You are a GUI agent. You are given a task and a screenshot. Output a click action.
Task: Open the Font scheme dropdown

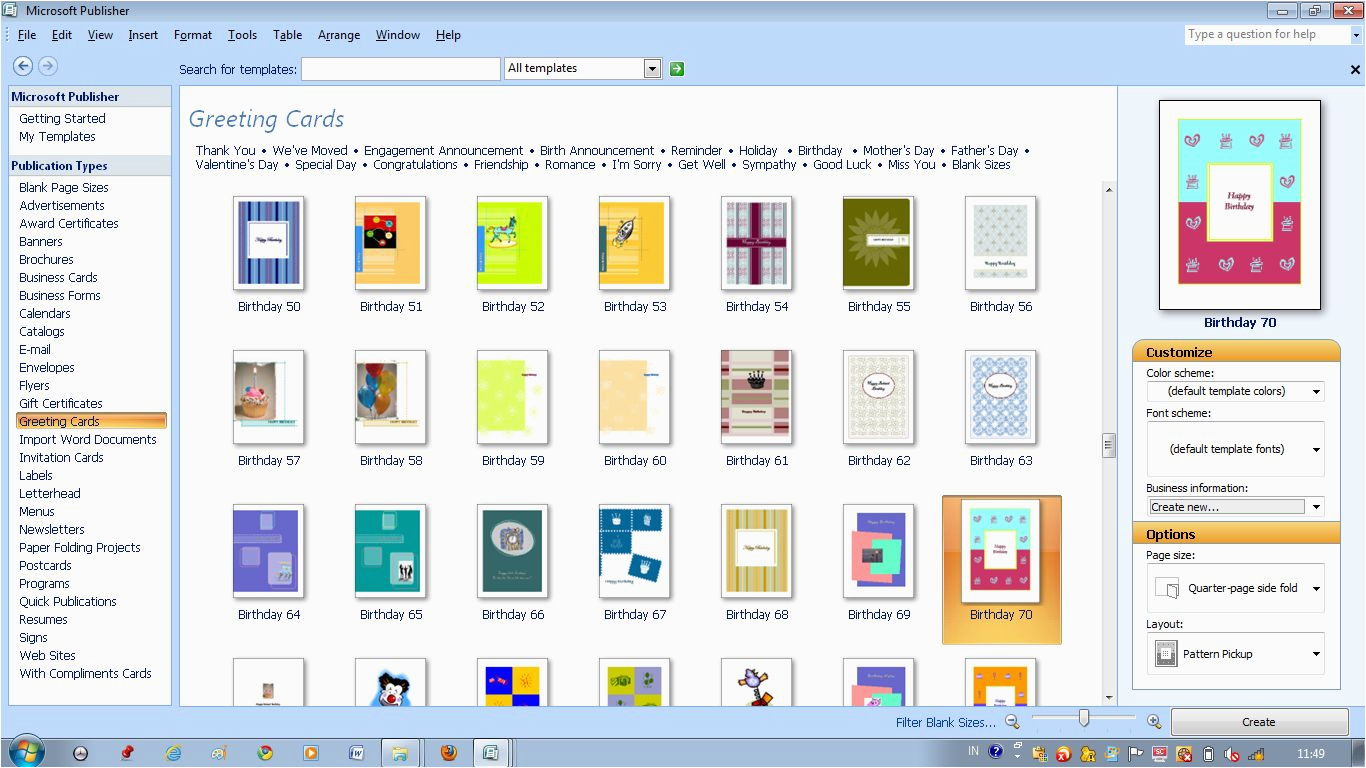coord(1316,449)
